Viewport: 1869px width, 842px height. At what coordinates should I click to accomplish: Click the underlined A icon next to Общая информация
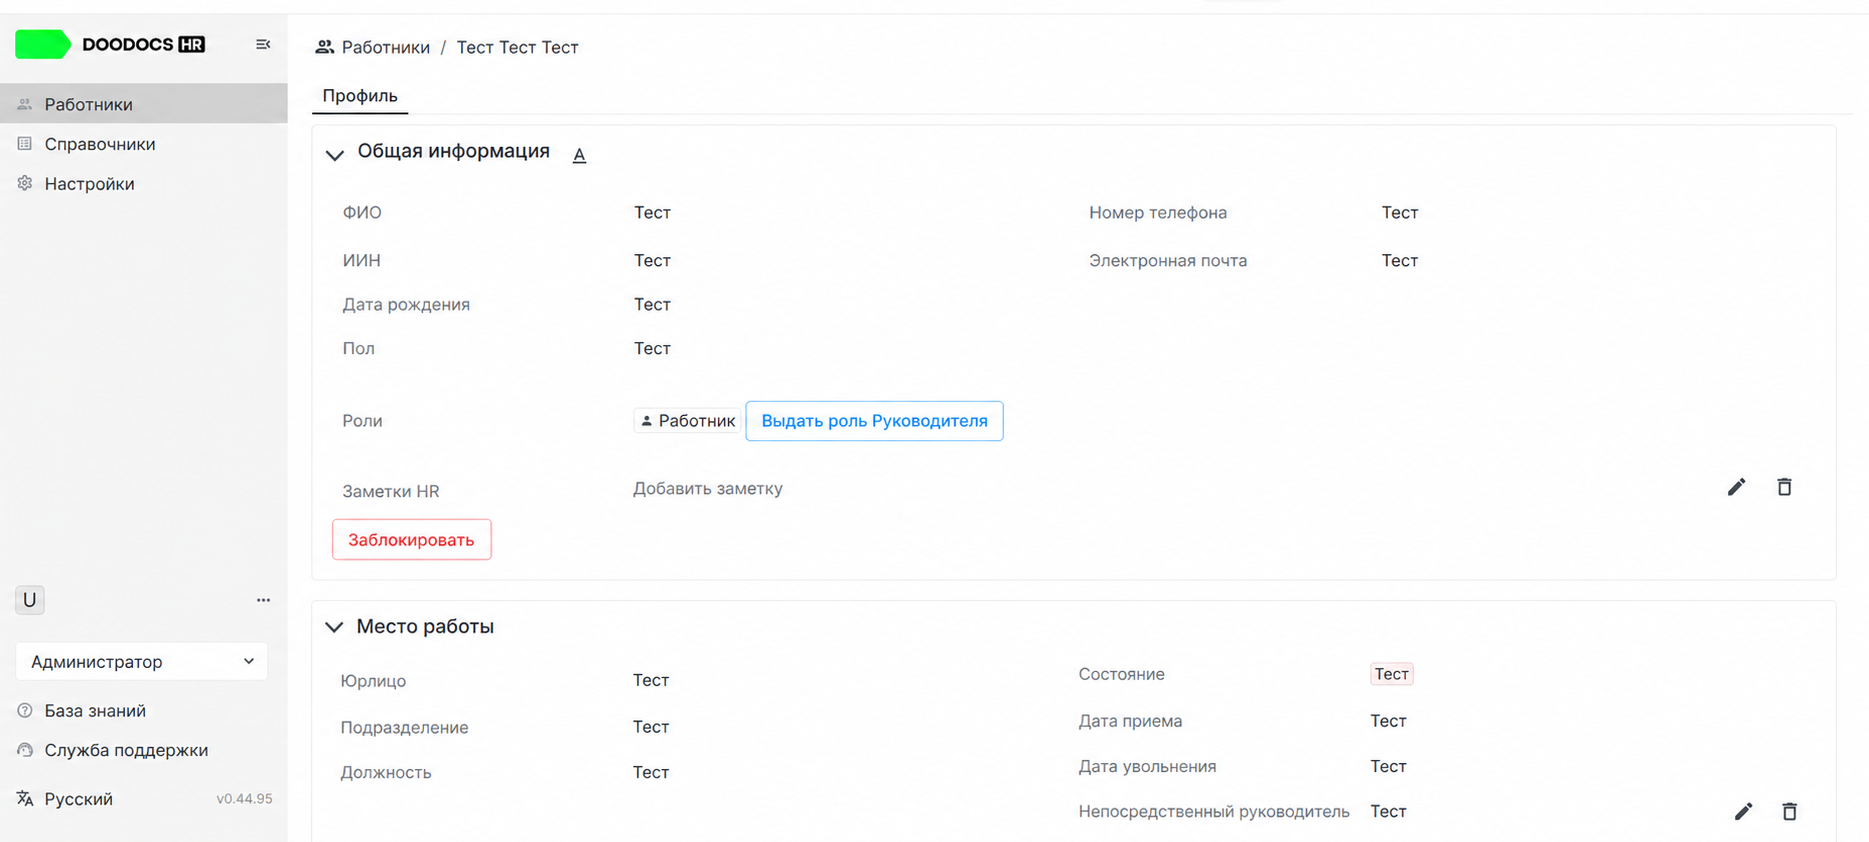click(579, 155)
